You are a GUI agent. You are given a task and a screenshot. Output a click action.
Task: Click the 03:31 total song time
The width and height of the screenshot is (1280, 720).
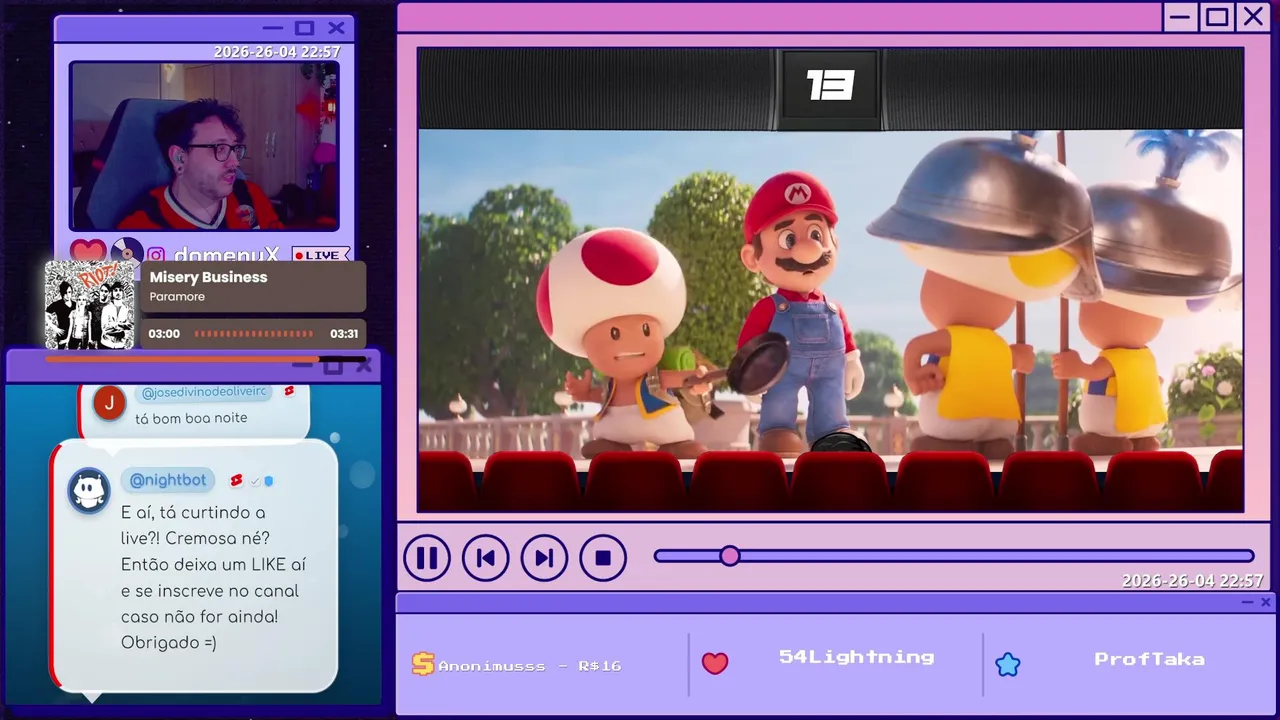(344, 334)
